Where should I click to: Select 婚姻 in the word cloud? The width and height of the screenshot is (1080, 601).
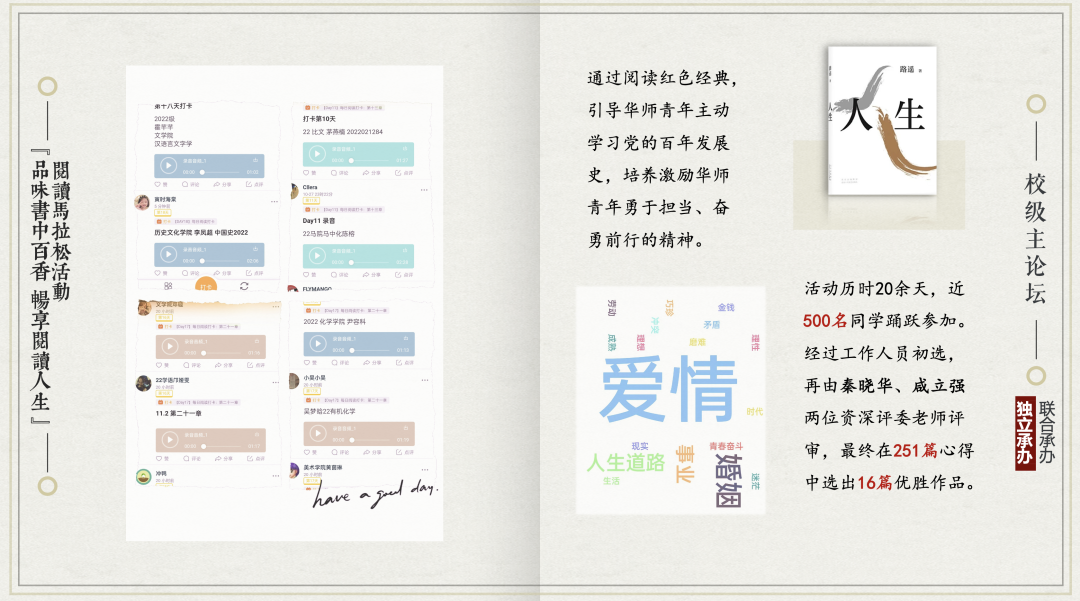(x=728, y=479)
